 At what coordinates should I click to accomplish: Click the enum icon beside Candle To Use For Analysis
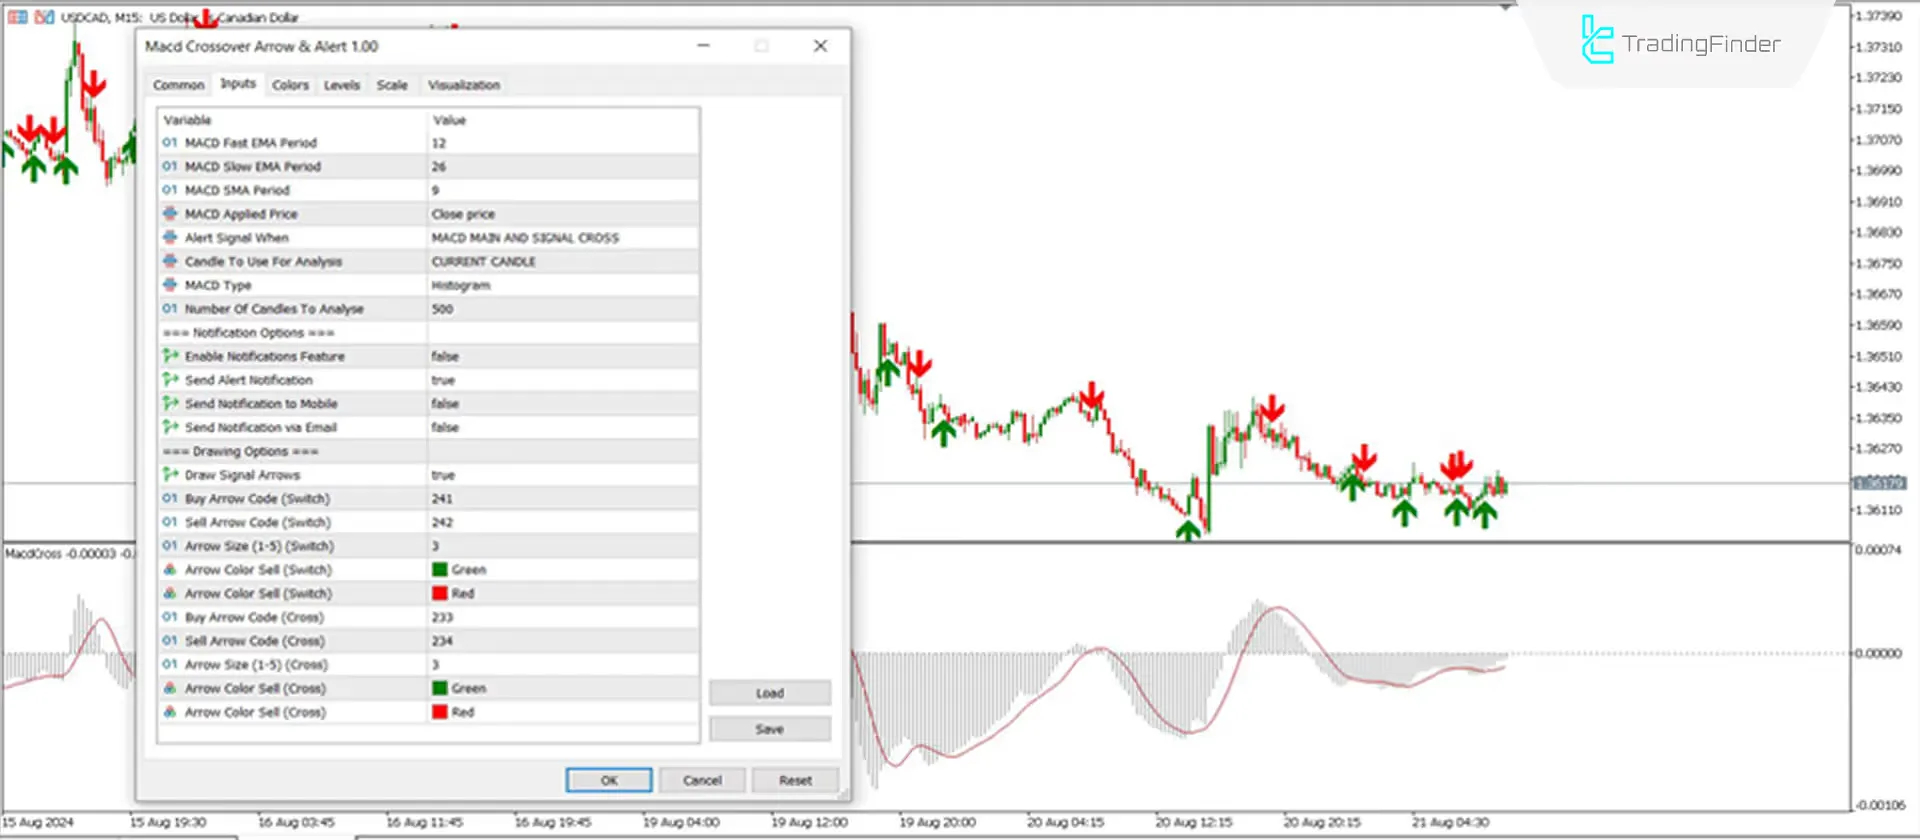(170, 262)
